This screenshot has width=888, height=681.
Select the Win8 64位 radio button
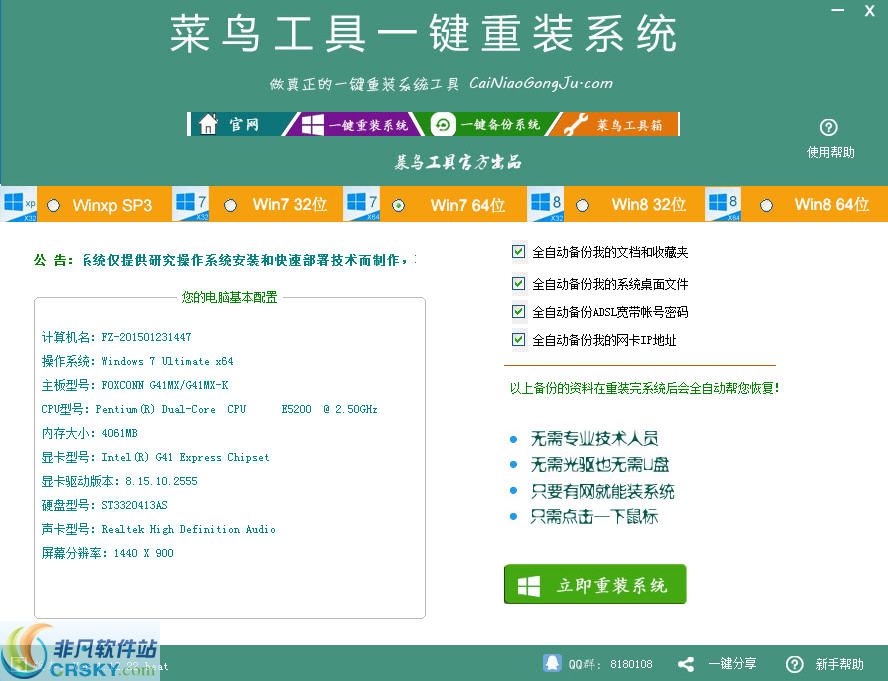(766, 205)
